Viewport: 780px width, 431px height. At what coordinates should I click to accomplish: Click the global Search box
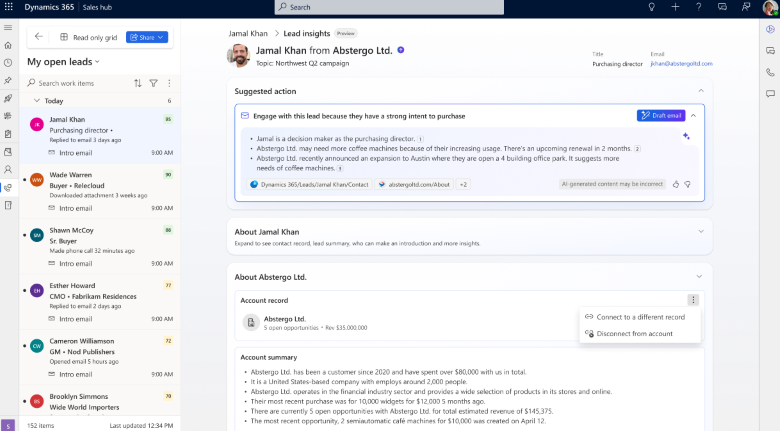(x=389, y=7)
